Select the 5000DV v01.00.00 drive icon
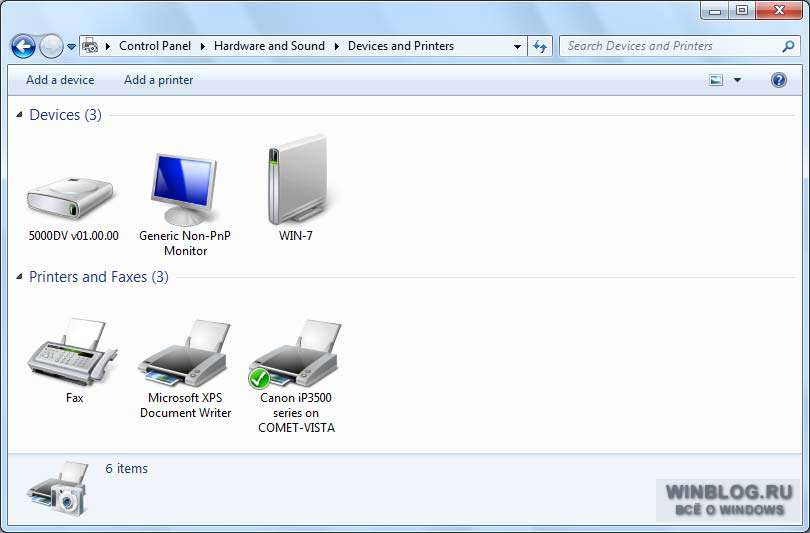The image size is (810, 533). tap(70, 198)
